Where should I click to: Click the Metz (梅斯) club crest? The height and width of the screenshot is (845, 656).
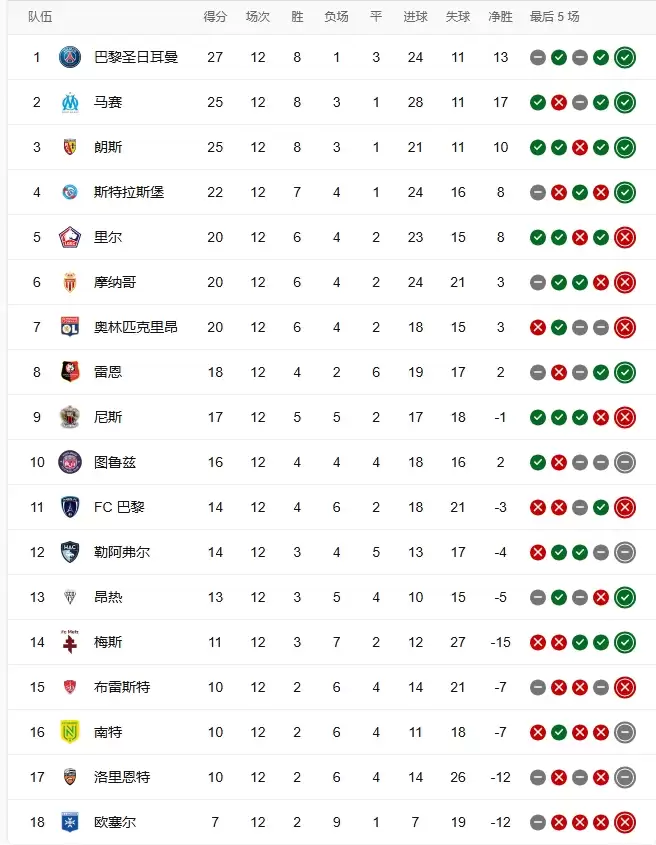tap(69, 642)
